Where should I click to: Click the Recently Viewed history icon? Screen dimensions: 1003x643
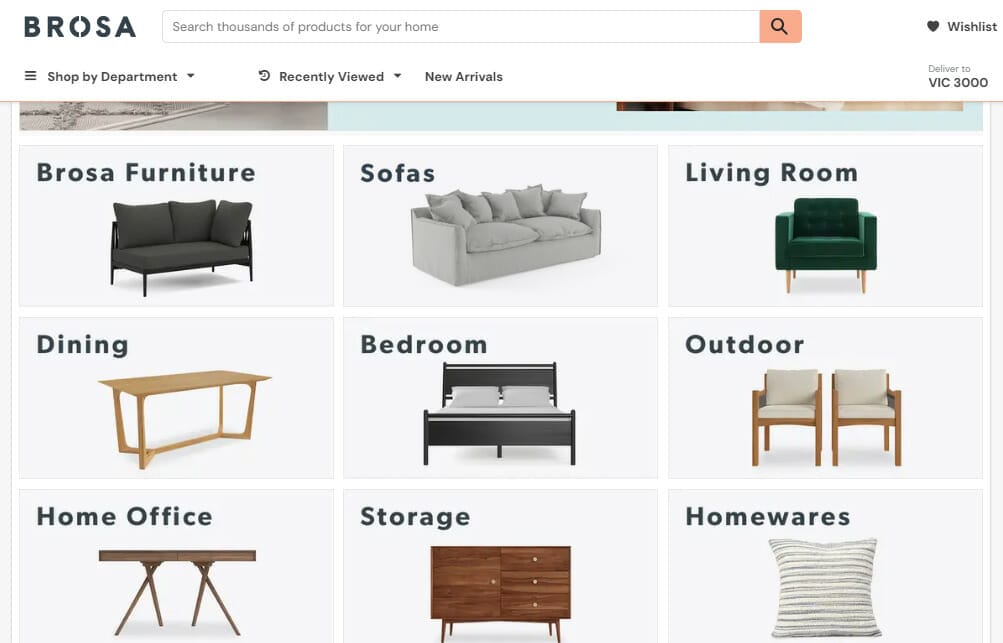[x=264, y=76]
